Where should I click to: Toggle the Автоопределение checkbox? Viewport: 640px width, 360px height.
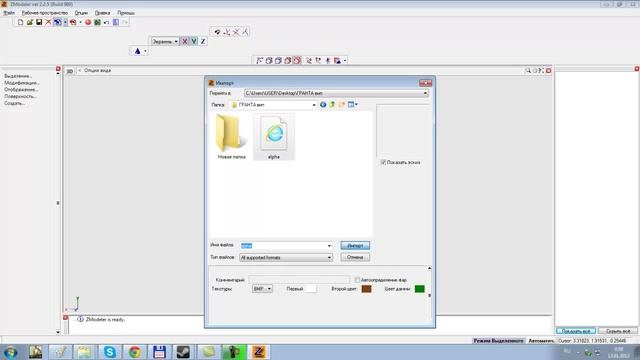pos(357,280)
